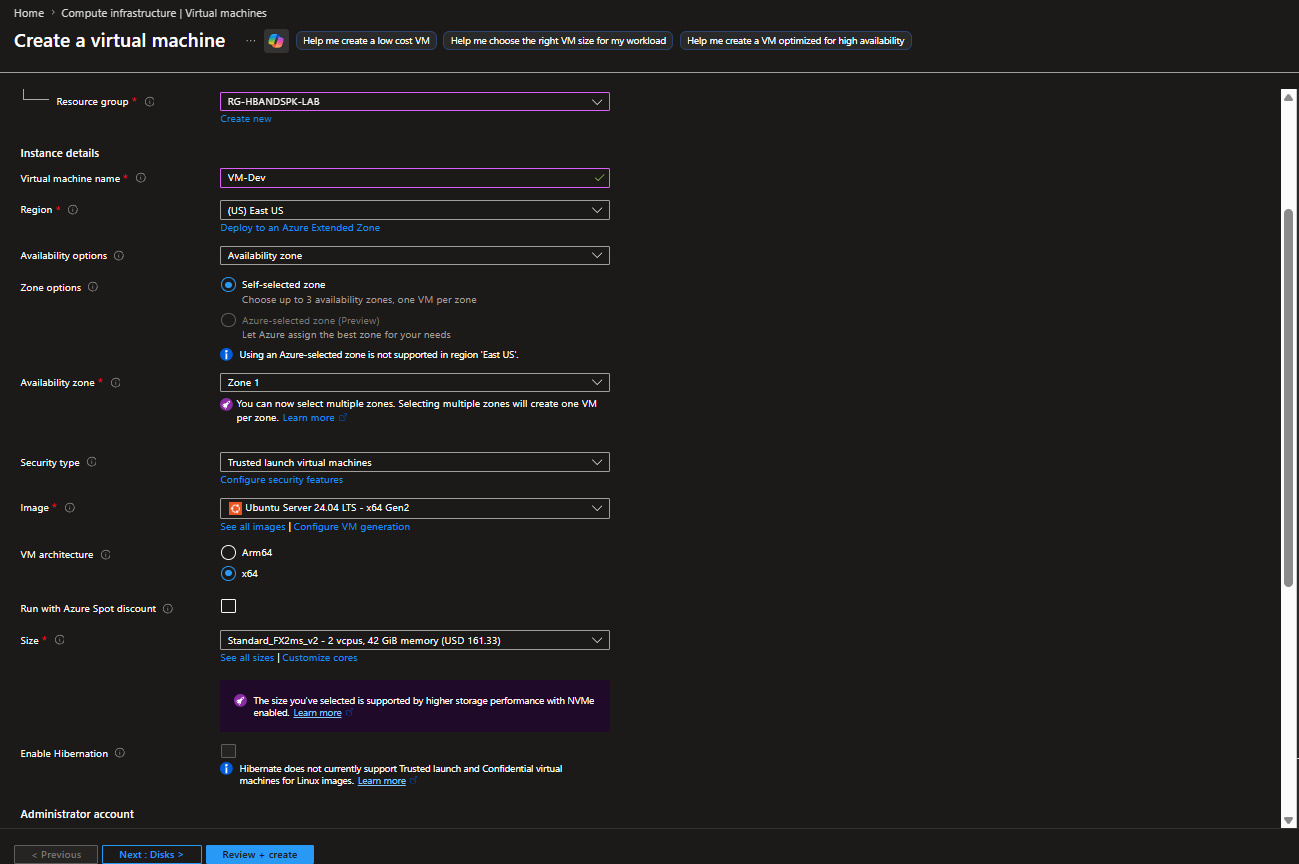Select the Self-selected zone radio button
1299x864 pixels.
click(x=228, y=285)
